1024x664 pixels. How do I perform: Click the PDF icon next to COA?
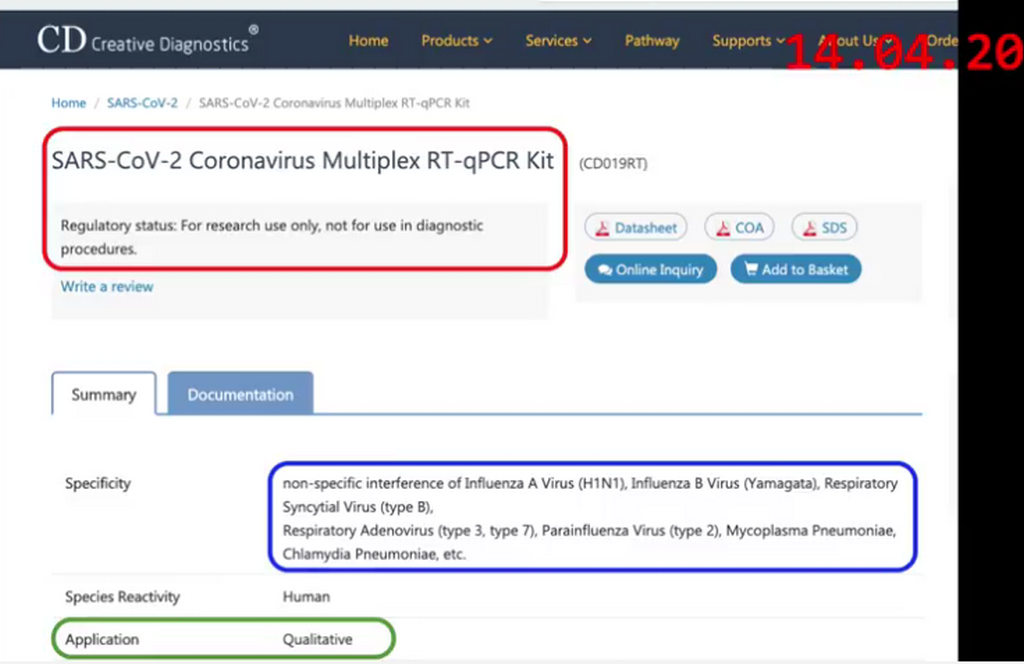[722, 228]
